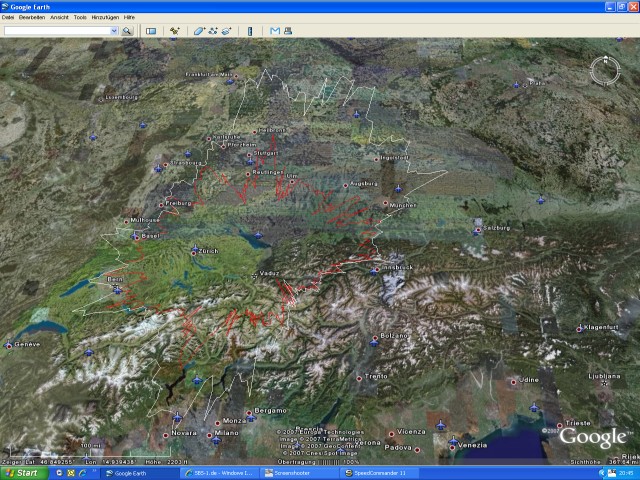This screenshot has height=480, width=640.
Task: Toggle the sidebar panel icon in toolbar
Action: pyautogui.click(x=151, y=31)
